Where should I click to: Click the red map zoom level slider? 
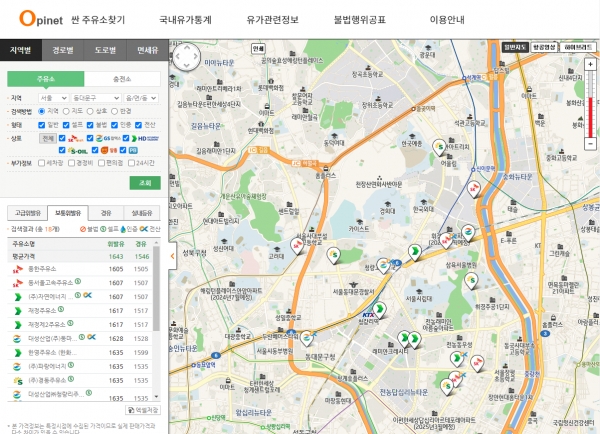click(x=590, y=117)
